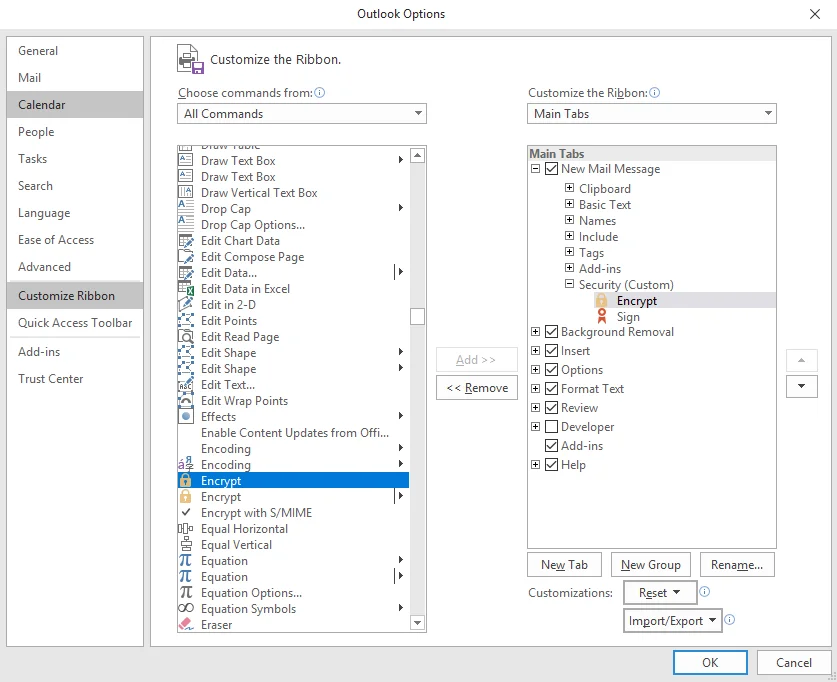Viewport: 837px width, 682px height.
Task: Click the Equal Vertical icon
Action: click(x=185, y=544)
